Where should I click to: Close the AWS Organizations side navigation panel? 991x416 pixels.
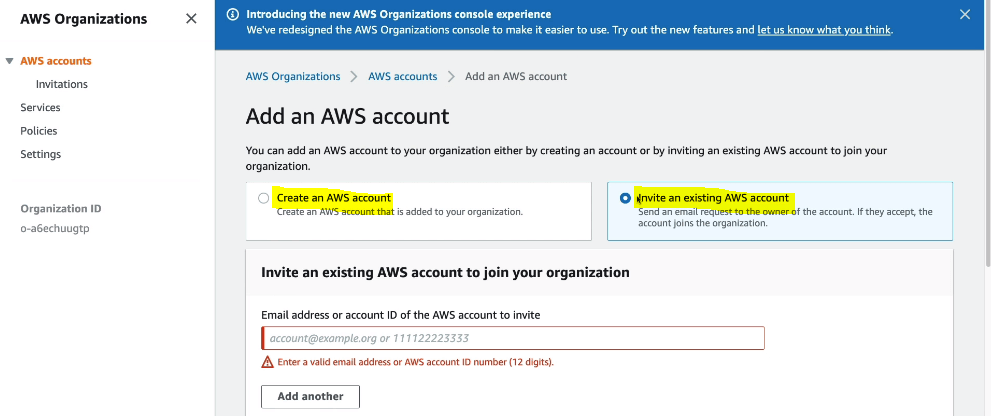coord(191,19)
